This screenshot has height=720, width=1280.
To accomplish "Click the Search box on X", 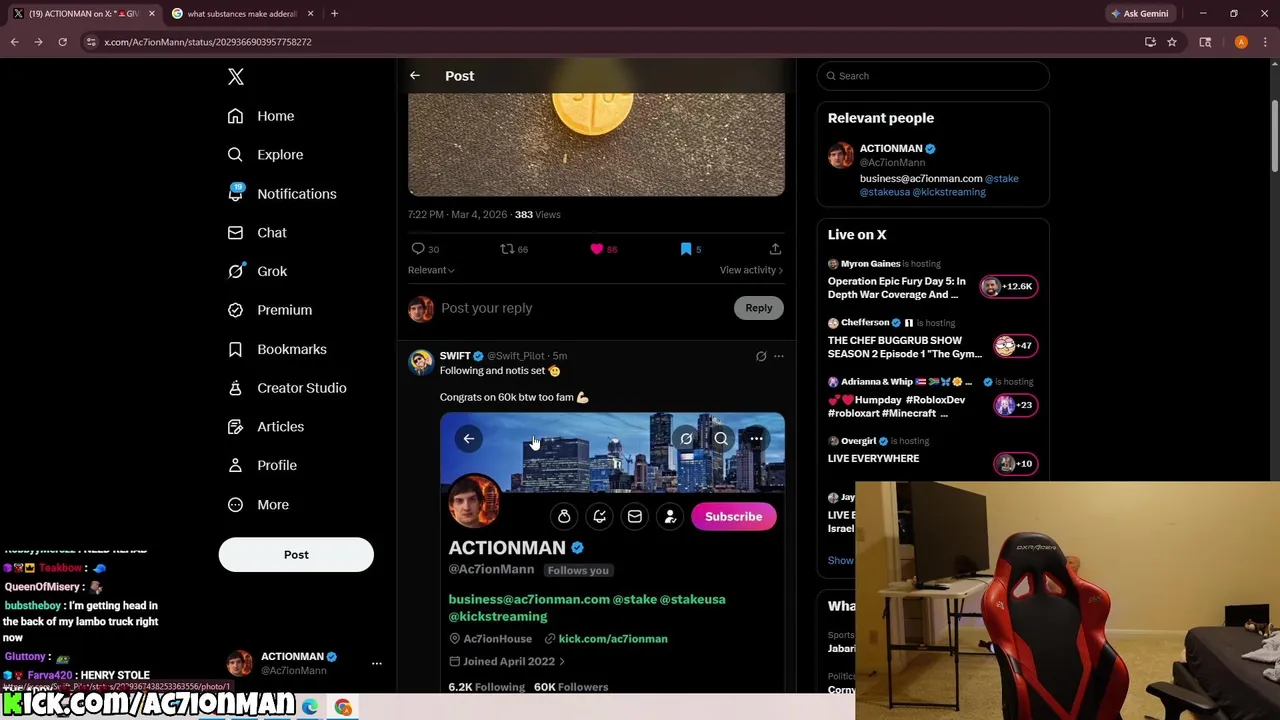I will pos(933,76).
